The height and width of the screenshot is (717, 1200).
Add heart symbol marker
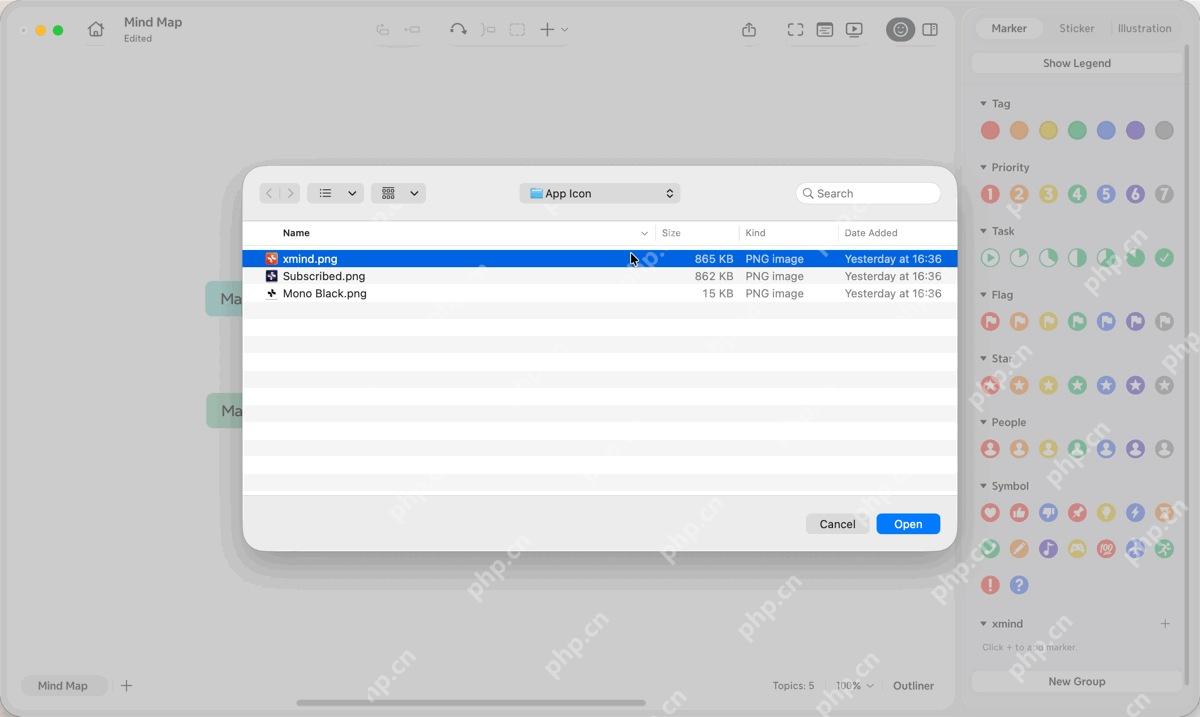click(990, 513)
